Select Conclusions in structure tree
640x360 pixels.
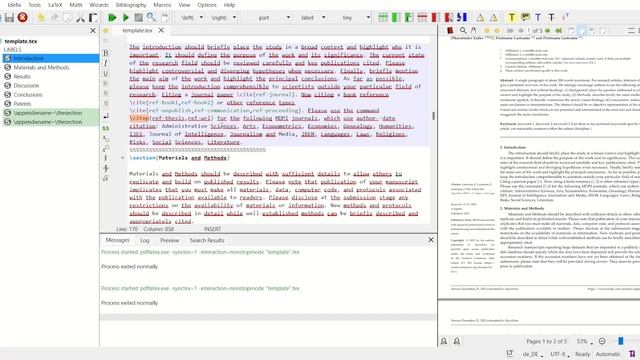pyautogui.click(x=28, y=94)
